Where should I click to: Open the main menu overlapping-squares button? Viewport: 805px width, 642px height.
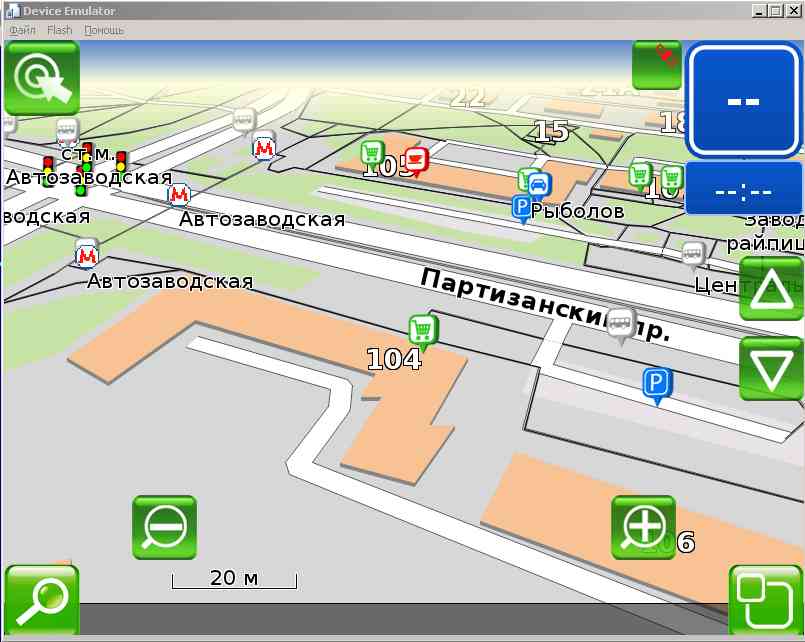click(x=765, y=599)
